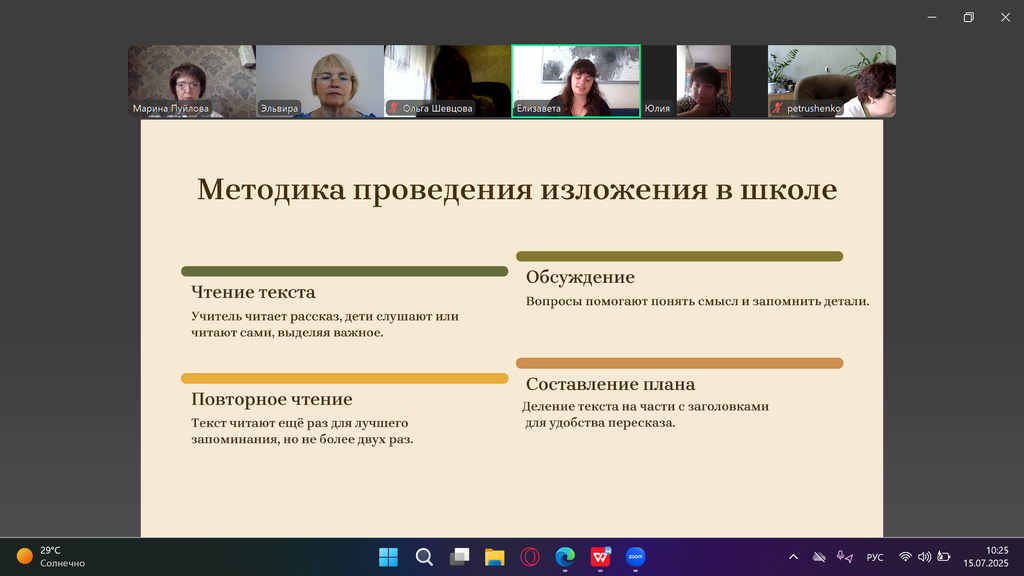Restore down the Zoom window
This screenshot has height=576, width=1024.
click(968, 17)
